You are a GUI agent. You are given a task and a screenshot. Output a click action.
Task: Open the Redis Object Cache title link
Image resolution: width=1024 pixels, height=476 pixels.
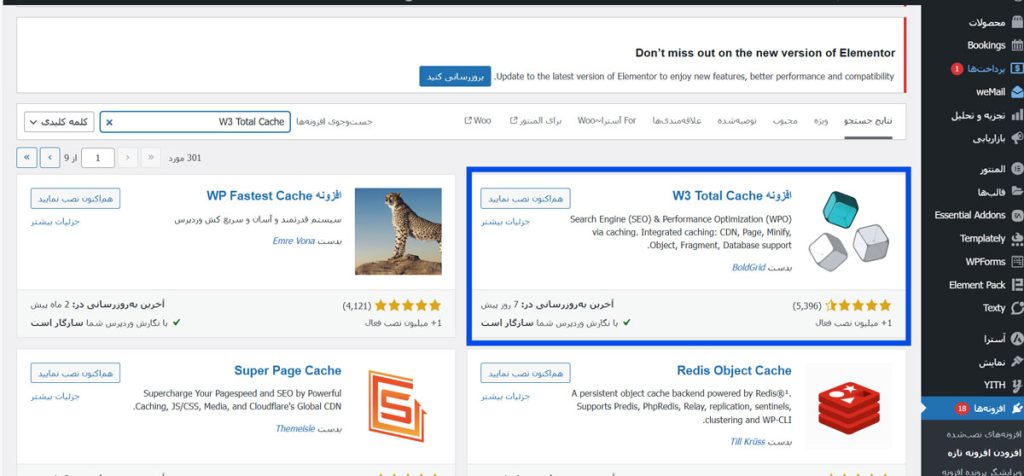(734, 371)
